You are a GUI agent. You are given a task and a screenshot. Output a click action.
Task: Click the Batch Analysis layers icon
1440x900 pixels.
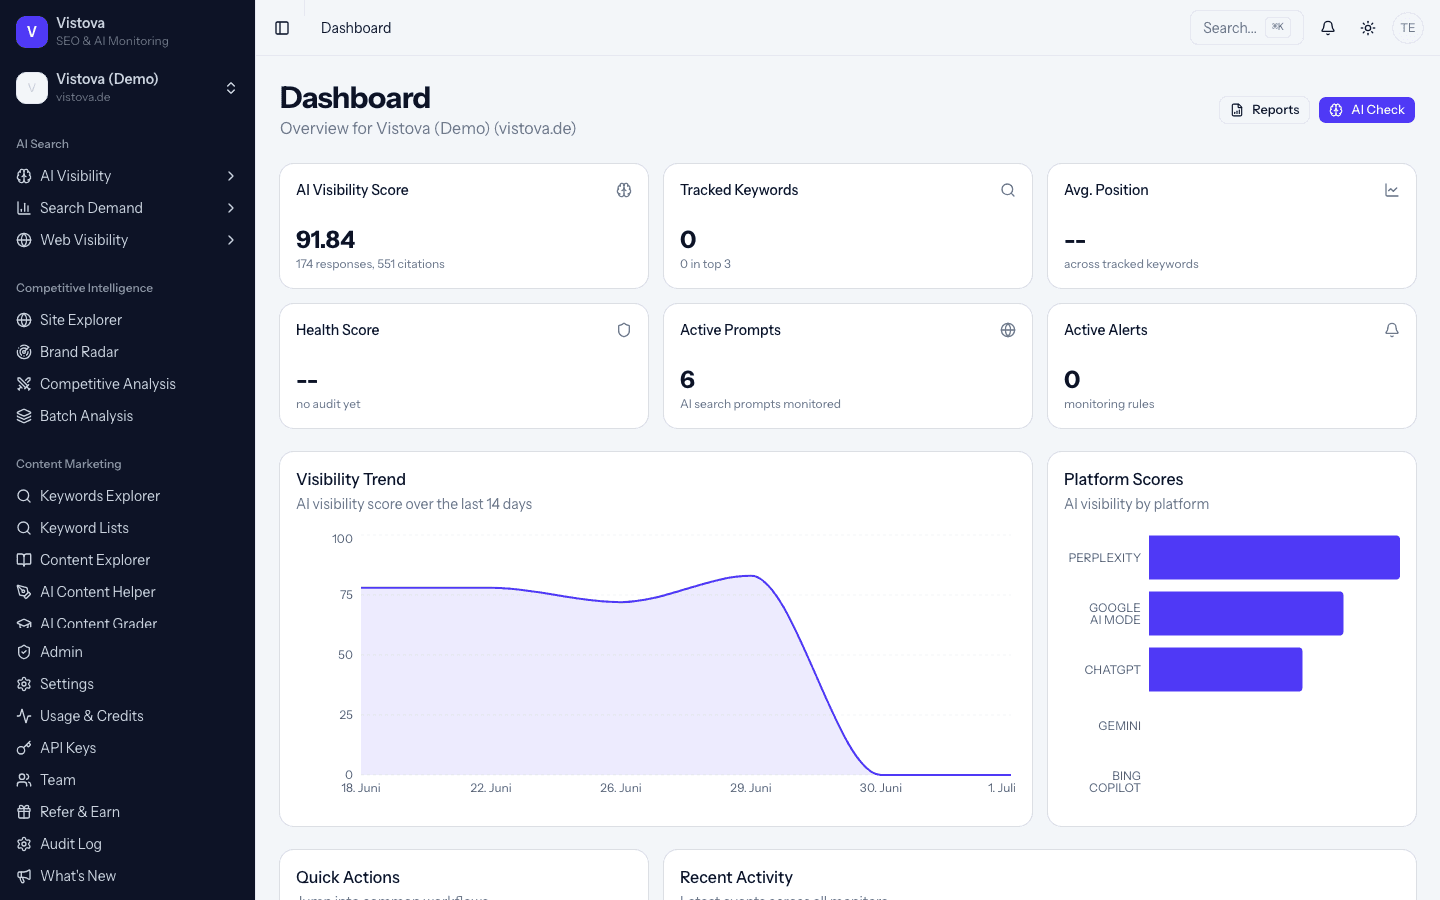24,416
